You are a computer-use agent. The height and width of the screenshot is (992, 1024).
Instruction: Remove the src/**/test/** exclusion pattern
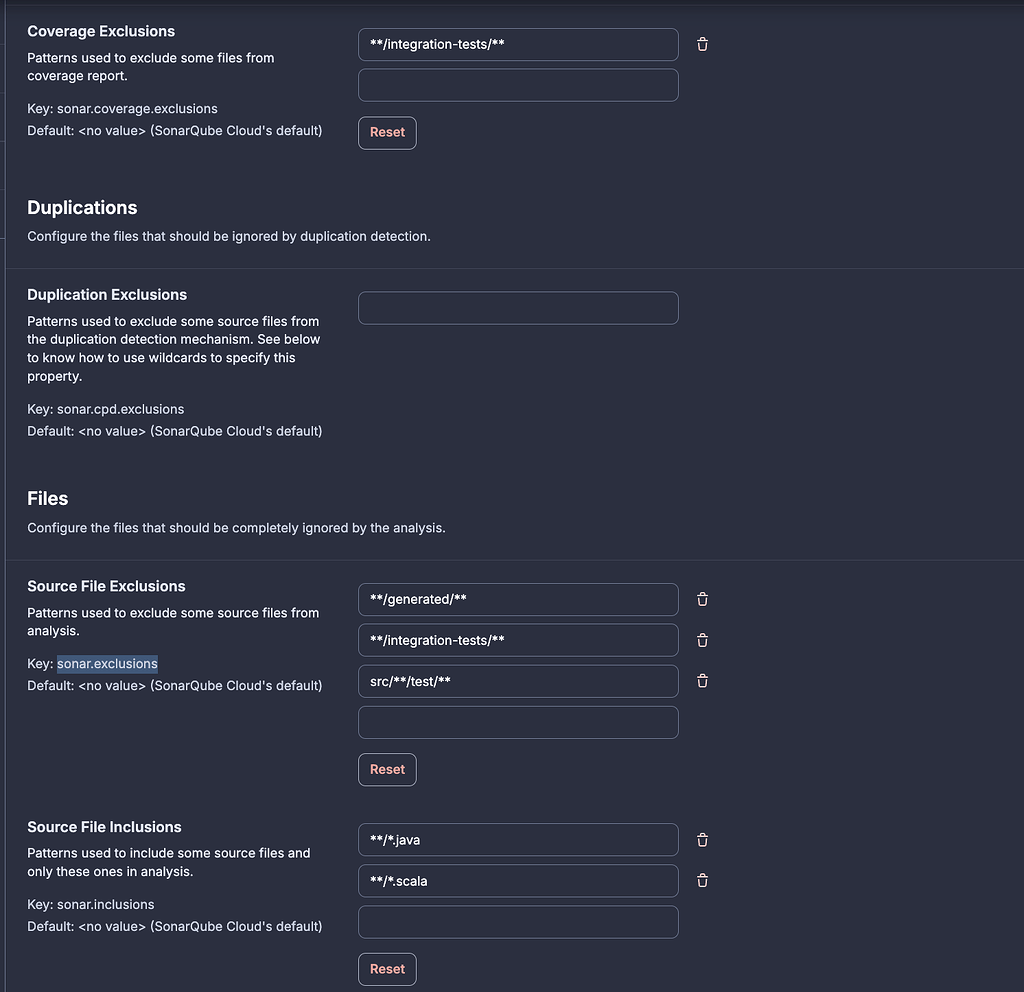click(x=702, y=681)
